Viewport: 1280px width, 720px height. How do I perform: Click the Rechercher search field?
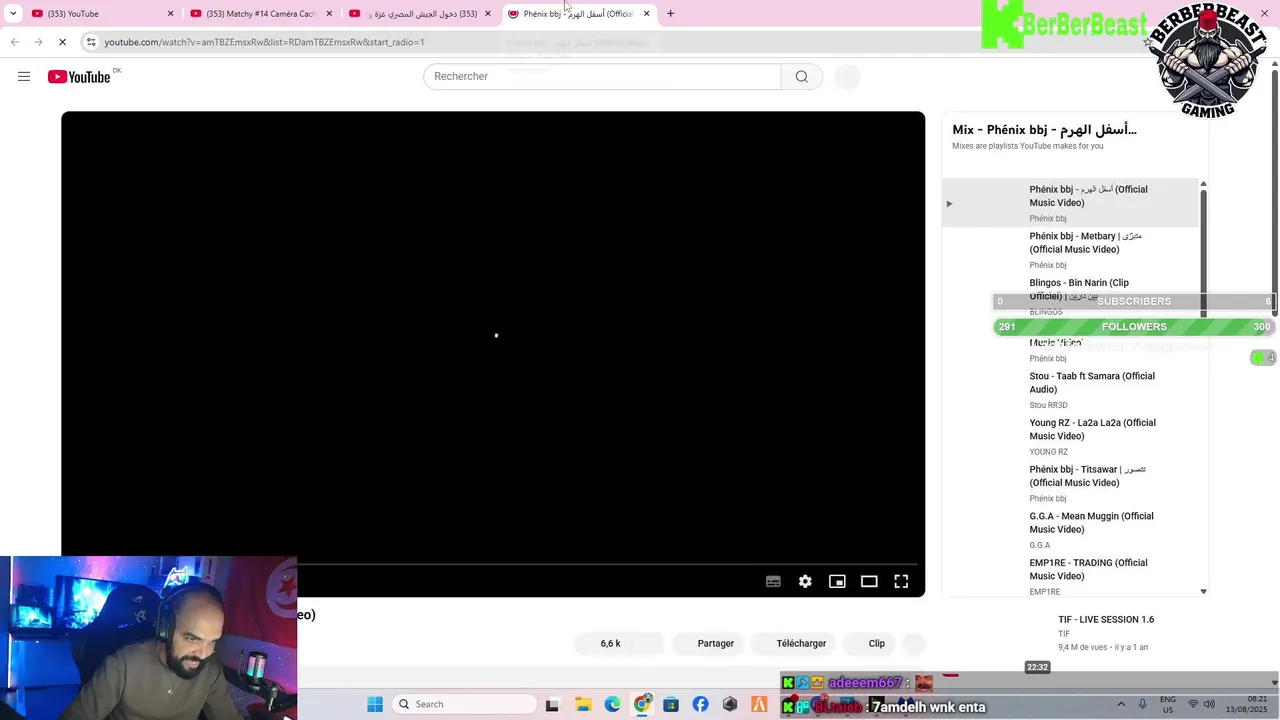(602, 77)
